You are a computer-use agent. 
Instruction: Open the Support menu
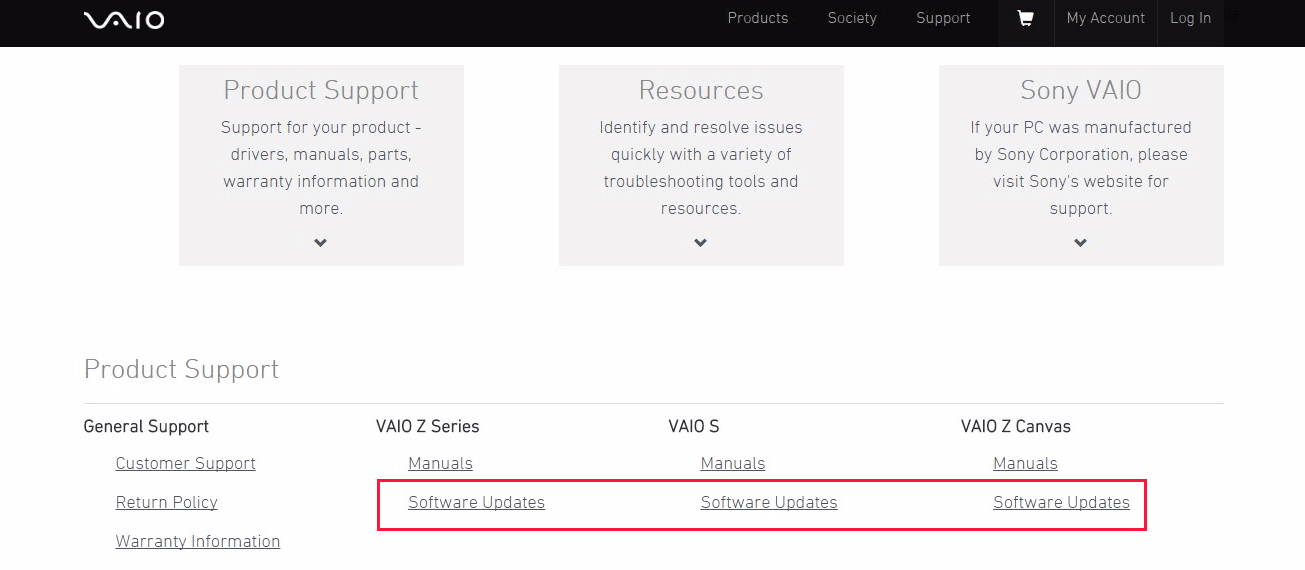(x=943, y=18)
